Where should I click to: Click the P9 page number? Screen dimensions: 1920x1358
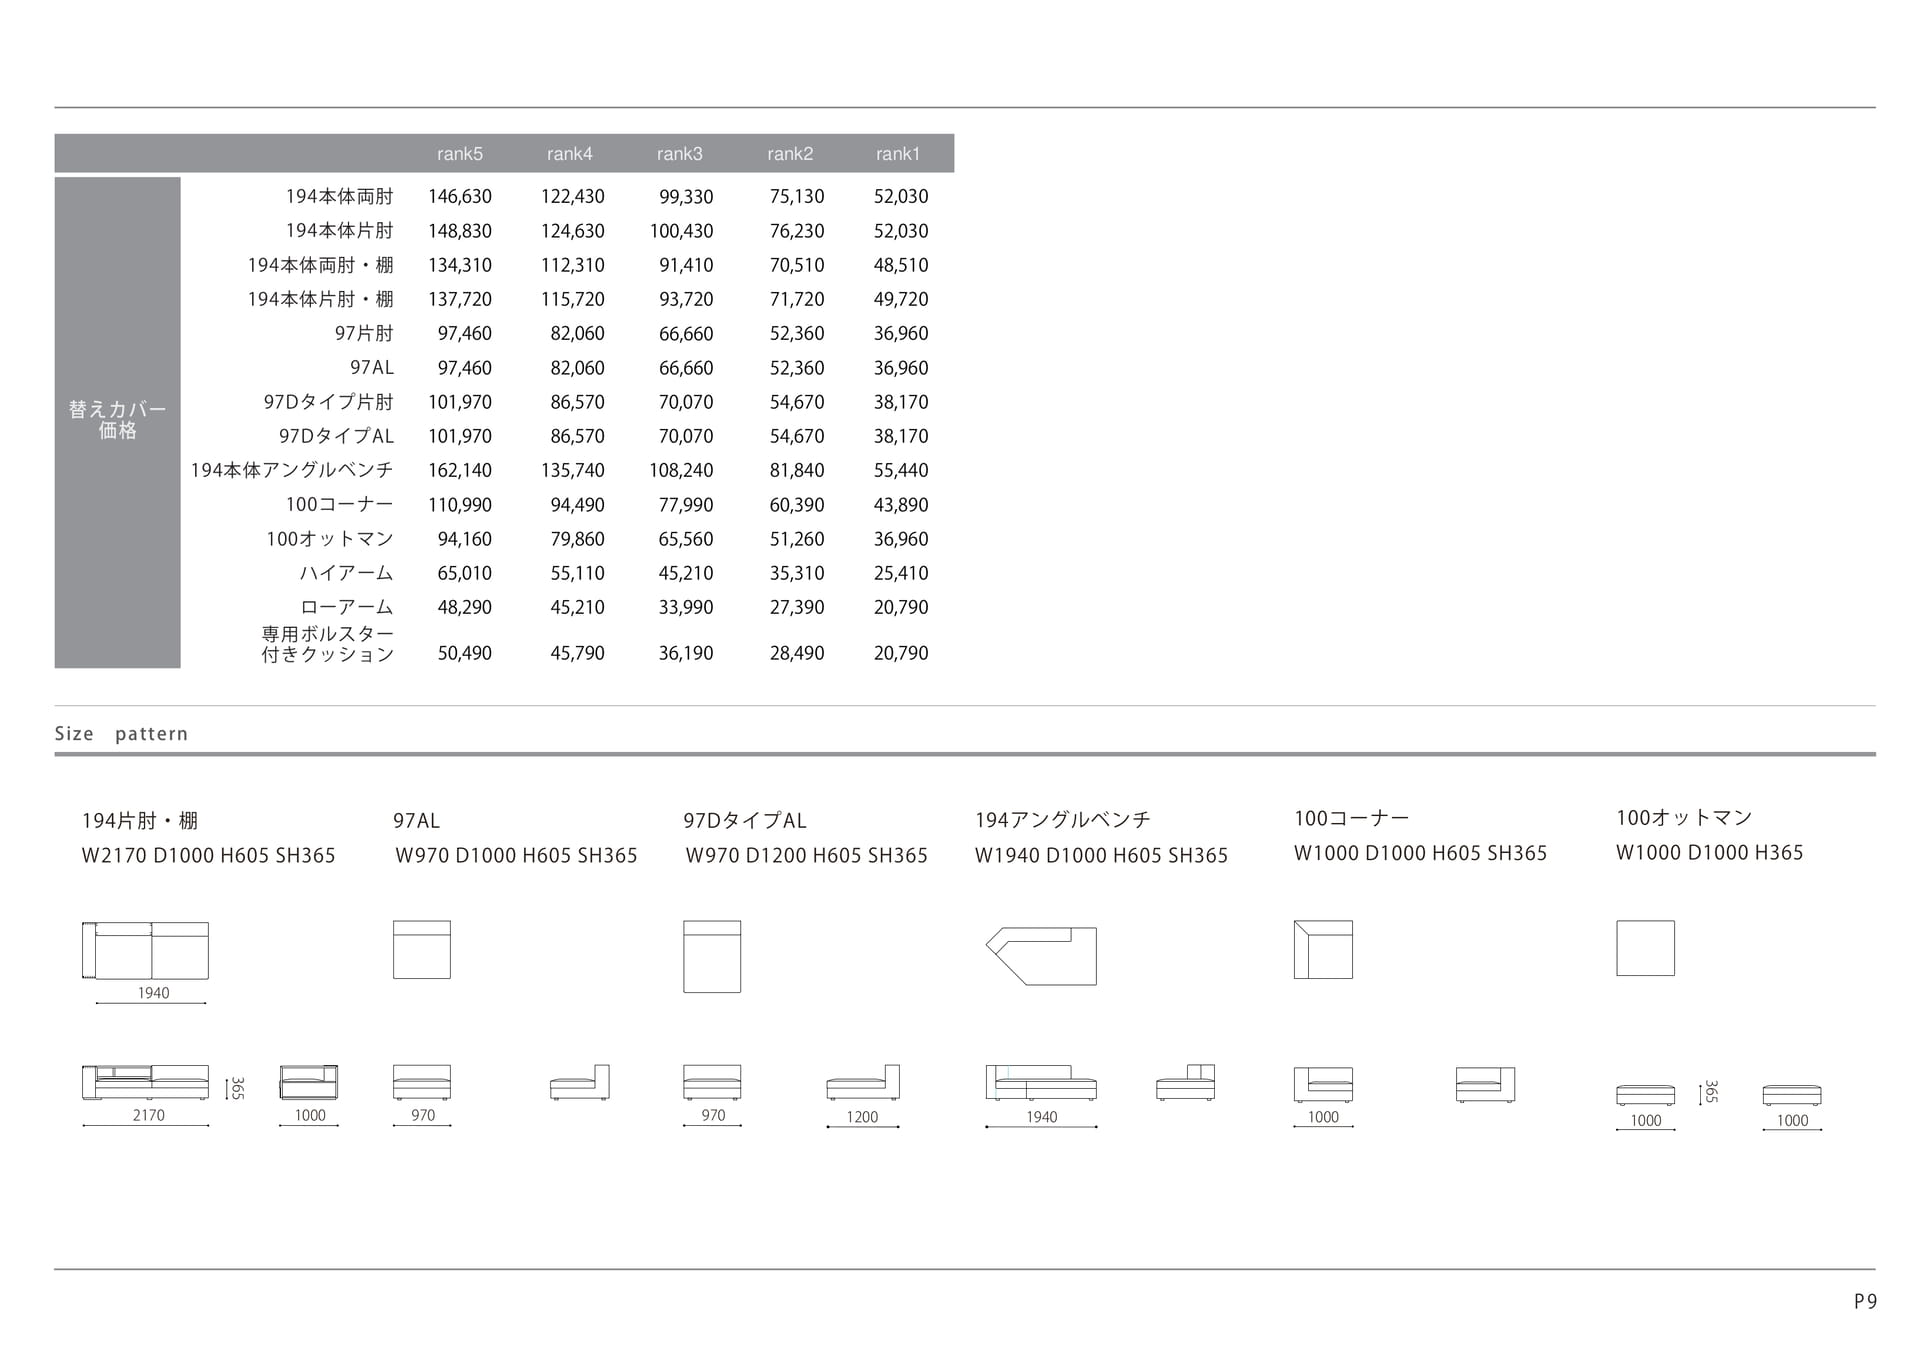pyautogui.click(x=1865, y=1301)
